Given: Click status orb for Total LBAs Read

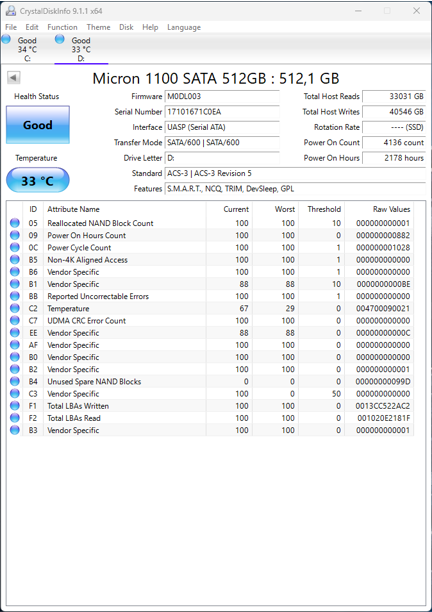Looking at the screenshot, I should (14, 418).
